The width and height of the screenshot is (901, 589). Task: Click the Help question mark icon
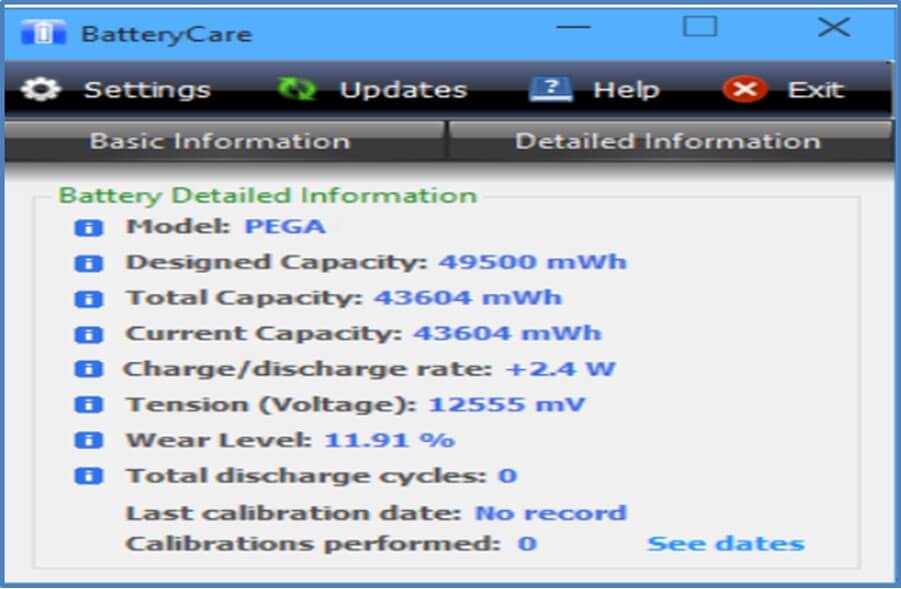coord(550,89)
